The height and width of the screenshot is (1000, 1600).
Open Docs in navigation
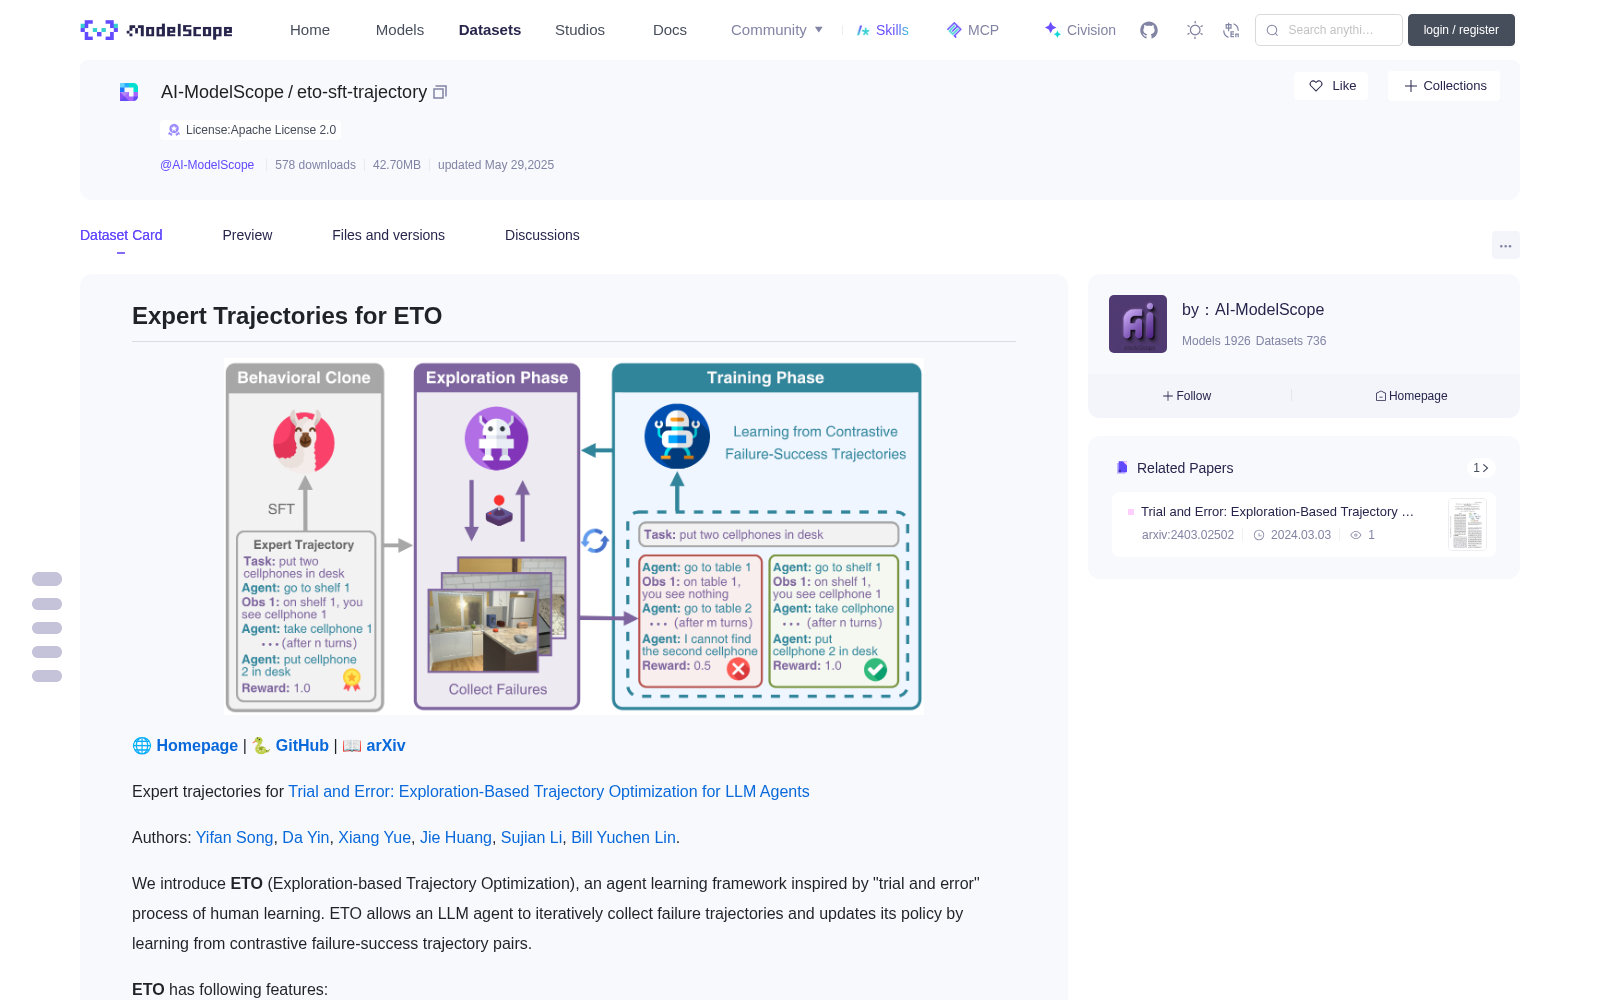pyautogui.click(x=670, y=30)
